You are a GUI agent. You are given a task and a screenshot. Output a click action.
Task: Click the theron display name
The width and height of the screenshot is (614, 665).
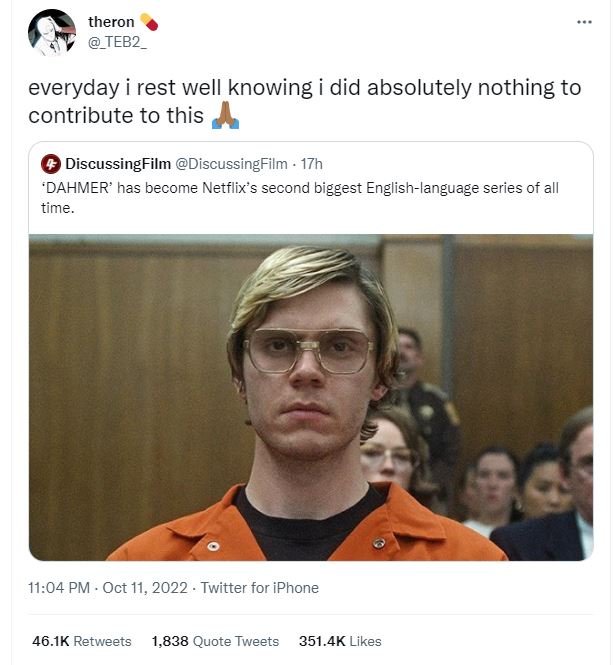point(111,22)
